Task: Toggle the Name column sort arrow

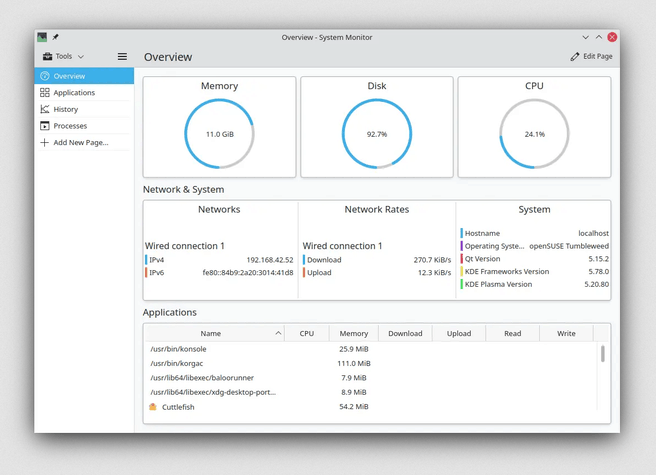Action: tap(278, 333)
